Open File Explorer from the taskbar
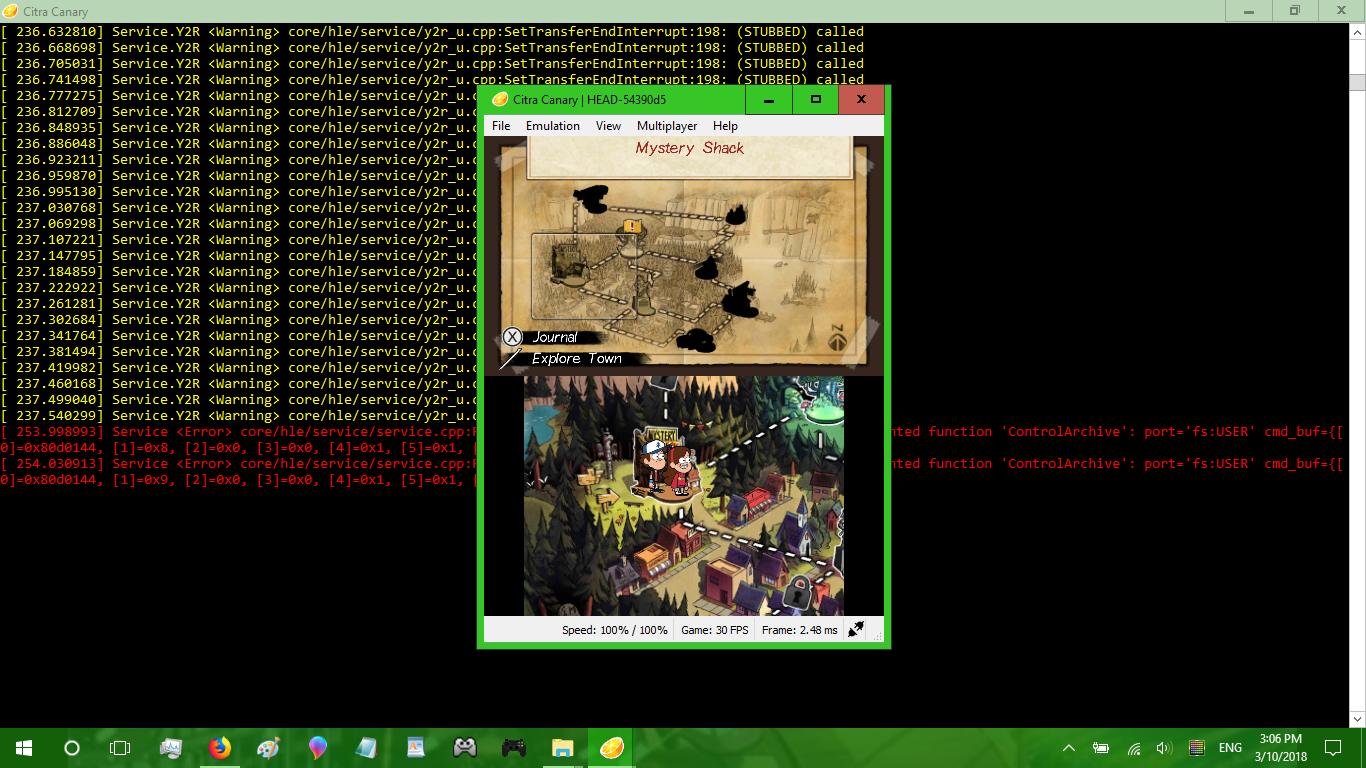Screen dimensions: 1366x768 click(x=563, y=748)
